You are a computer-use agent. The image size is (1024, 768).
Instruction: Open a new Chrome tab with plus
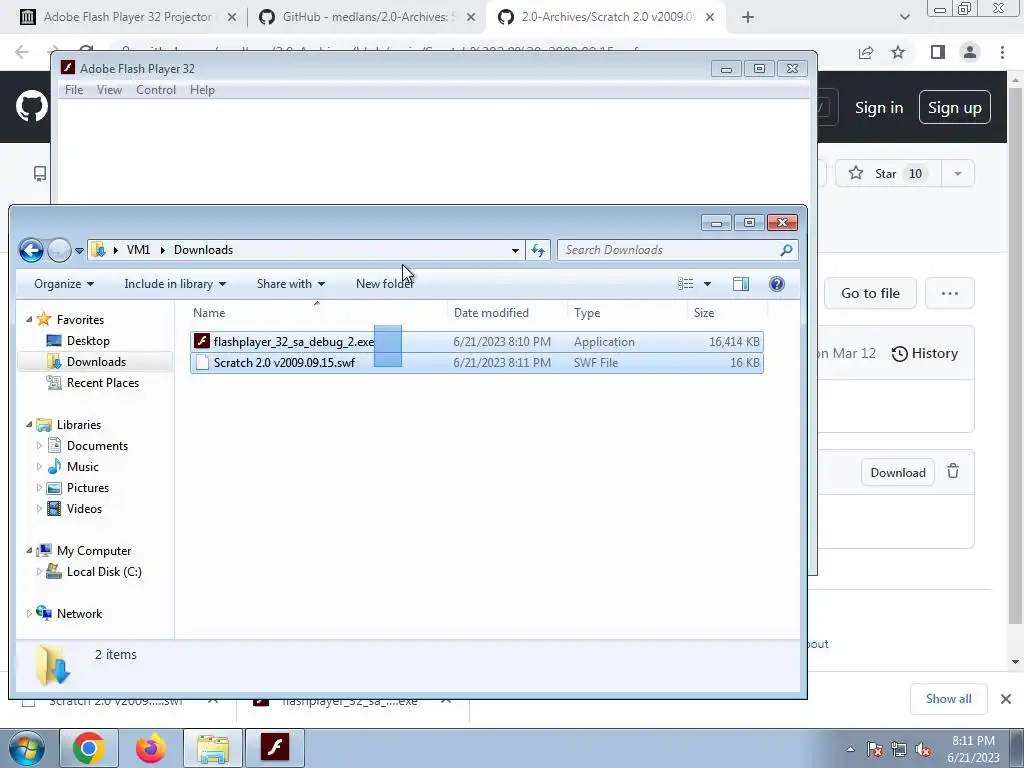748,17
